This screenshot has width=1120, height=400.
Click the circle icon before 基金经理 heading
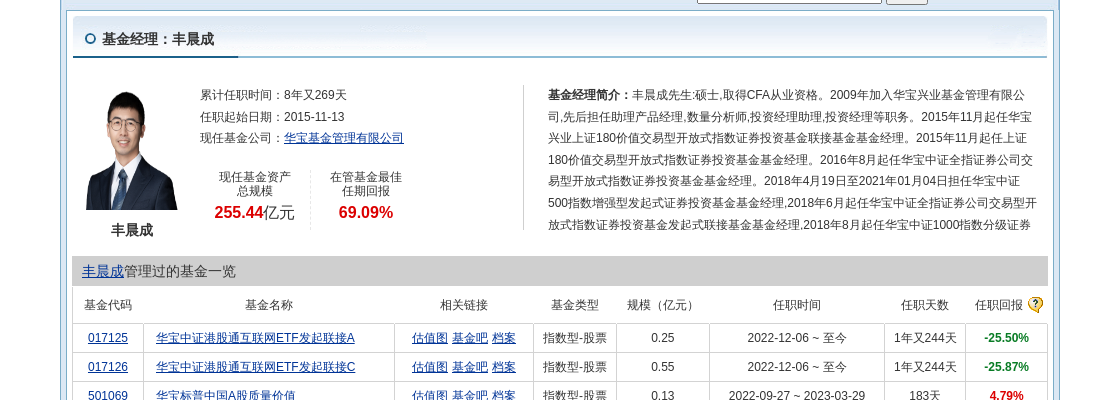(90, 39)
